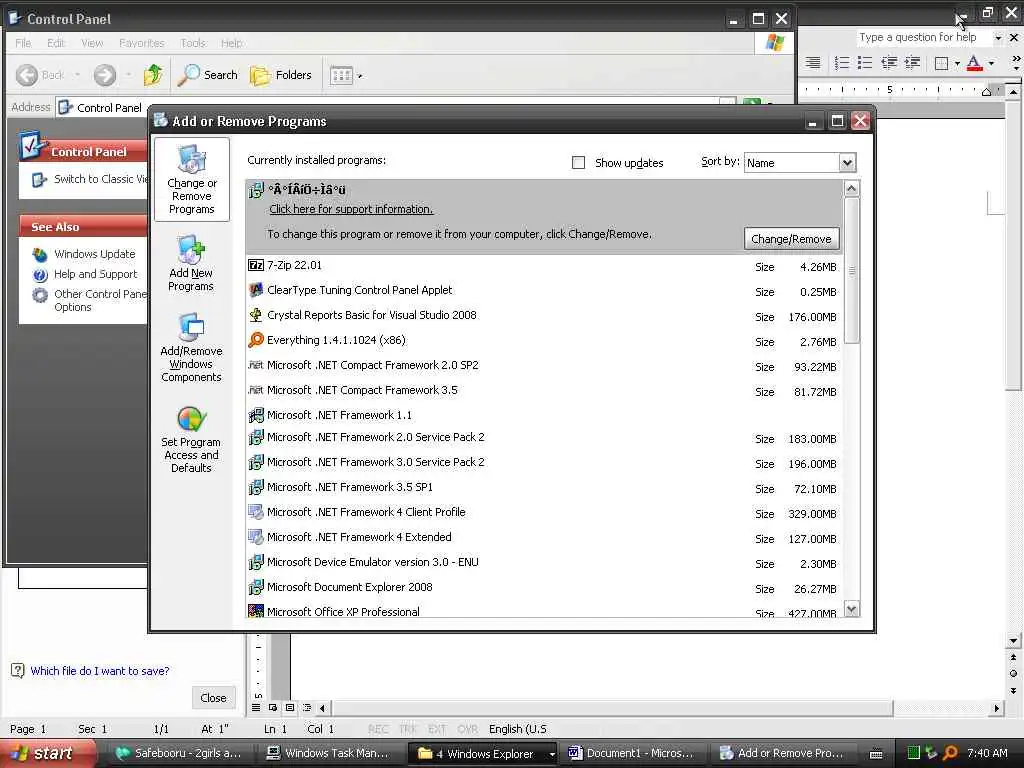
Task: Click Switch to Classic View link
Action: pyautogui.click(x=101, y=179)
